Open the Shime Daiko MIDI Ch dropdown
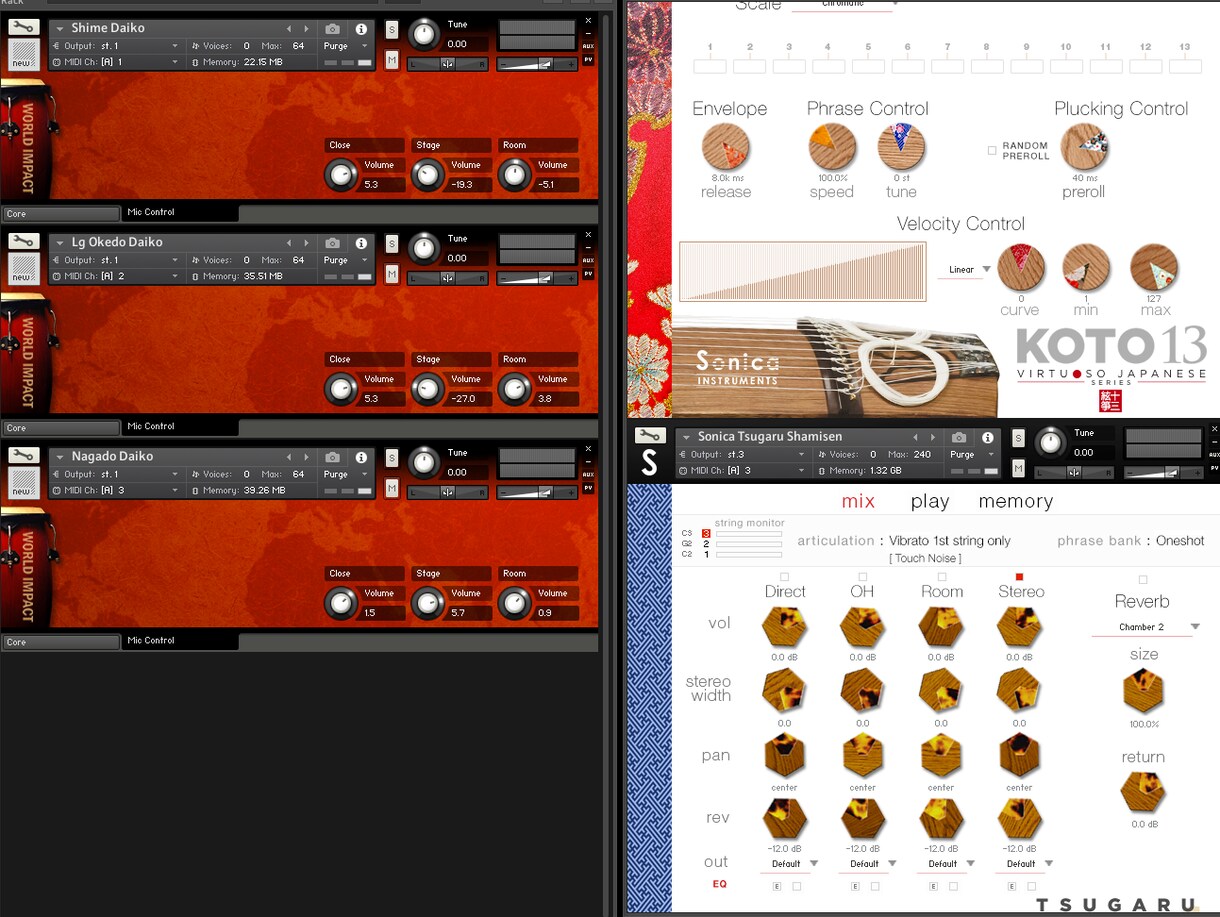The image size is (1220, 917). pos(115,62)
